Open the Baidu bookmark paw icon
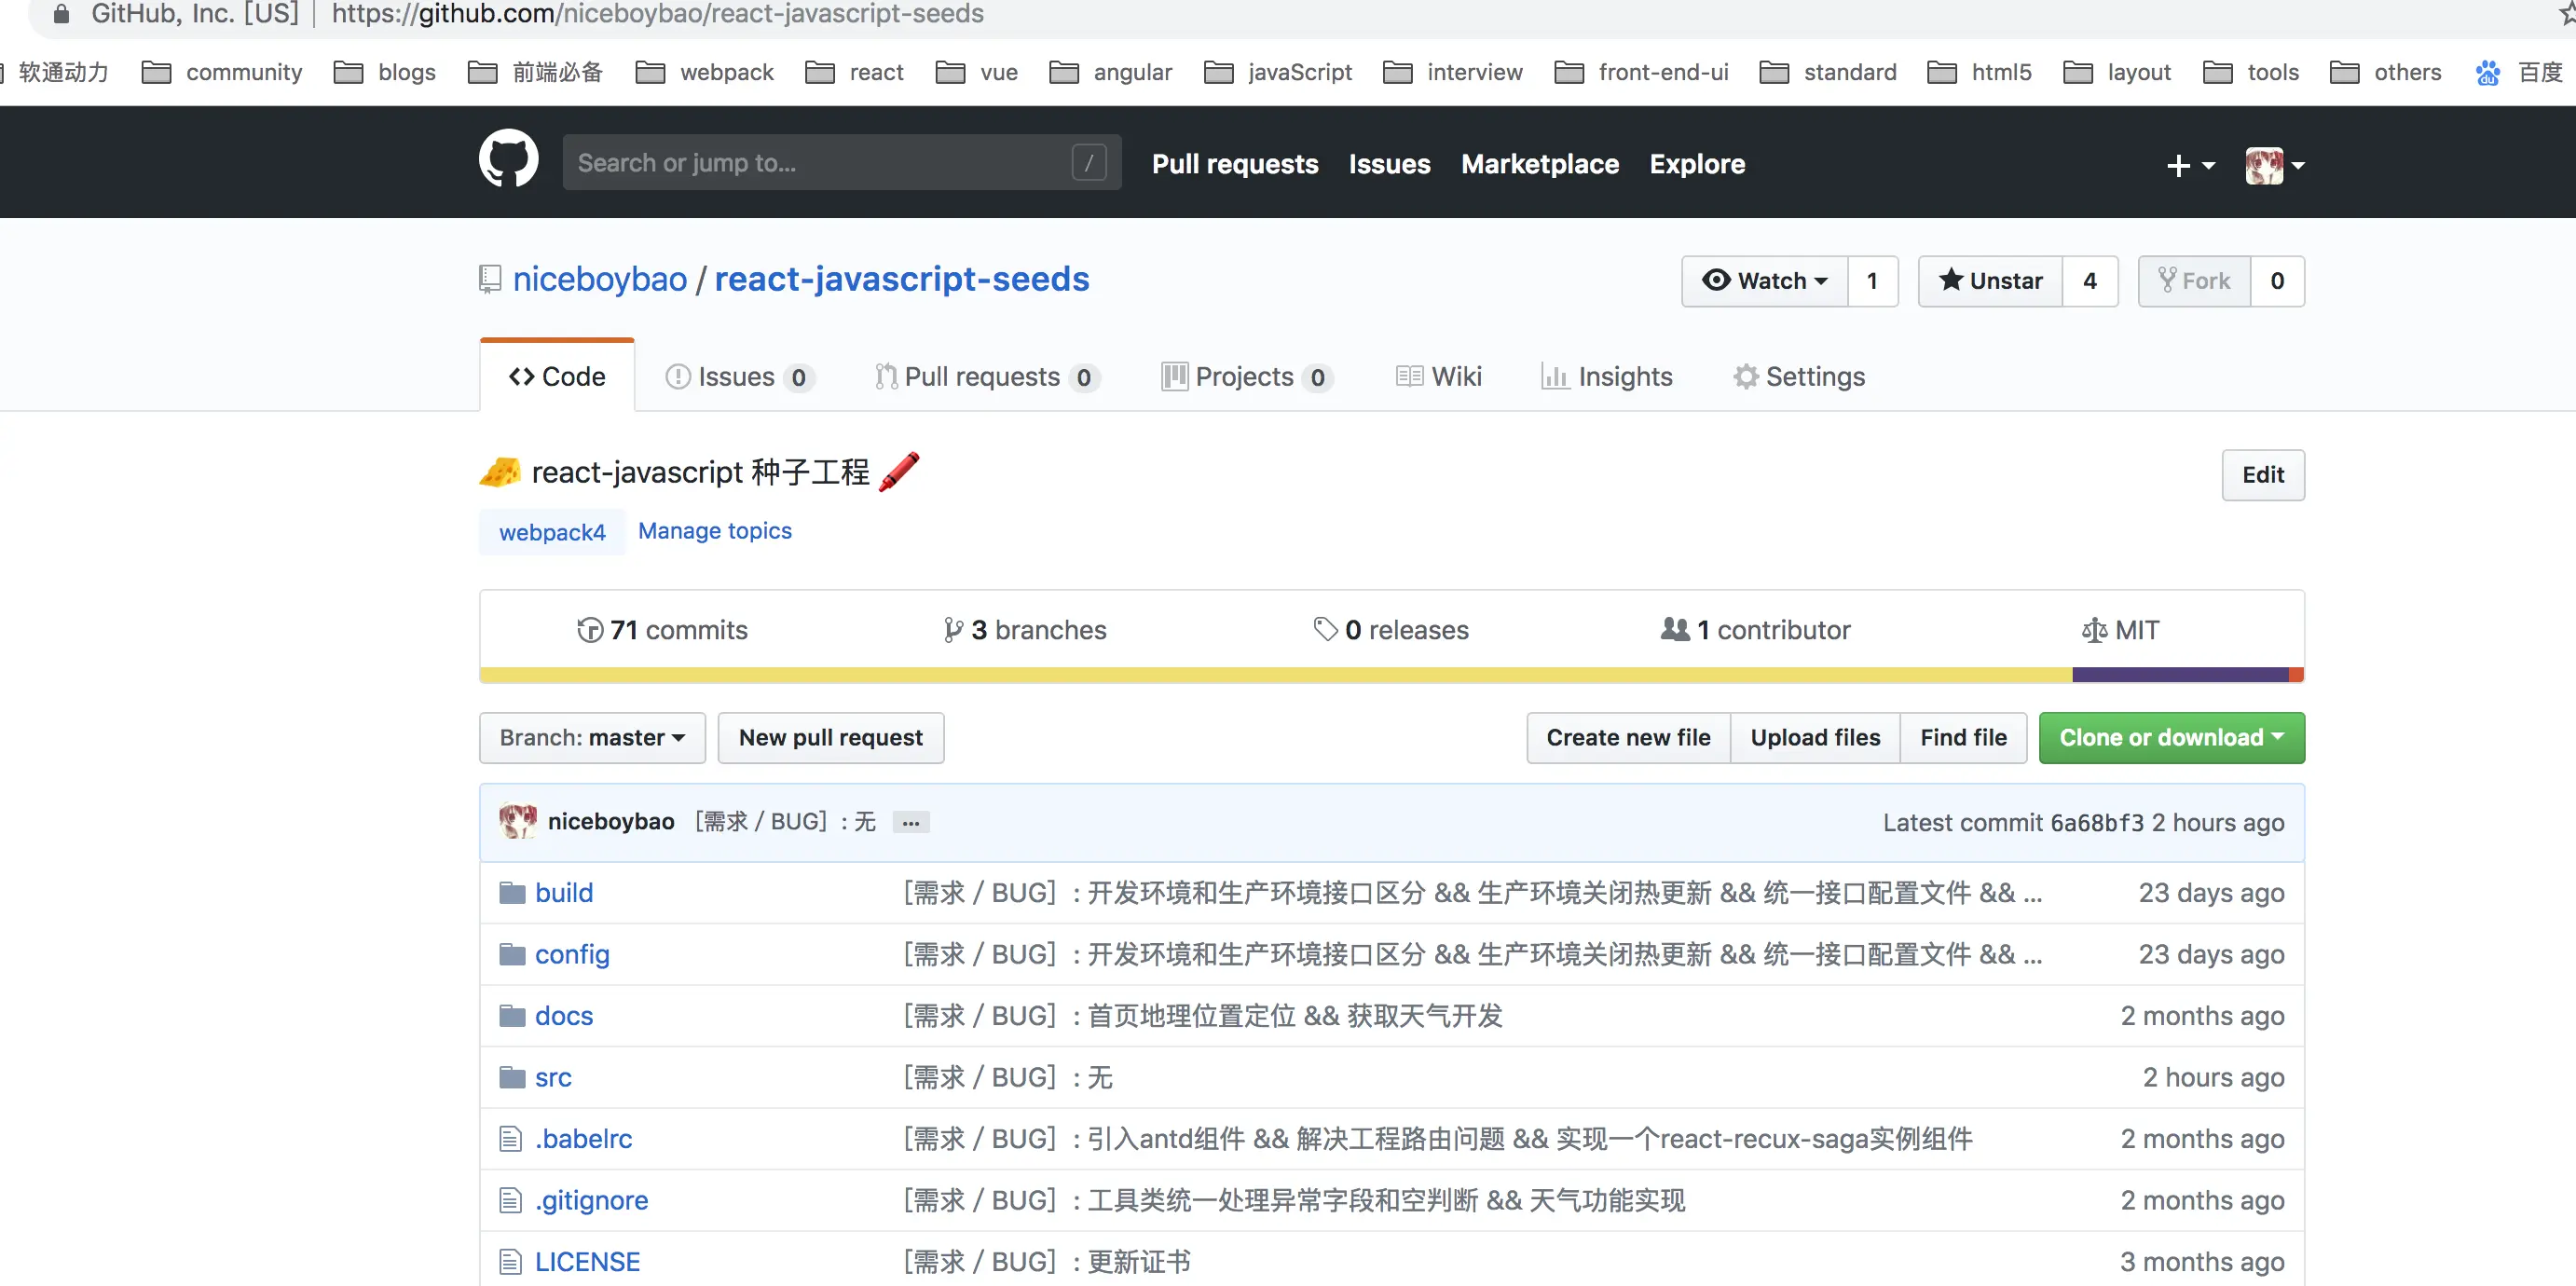 tap(2488, 72)
